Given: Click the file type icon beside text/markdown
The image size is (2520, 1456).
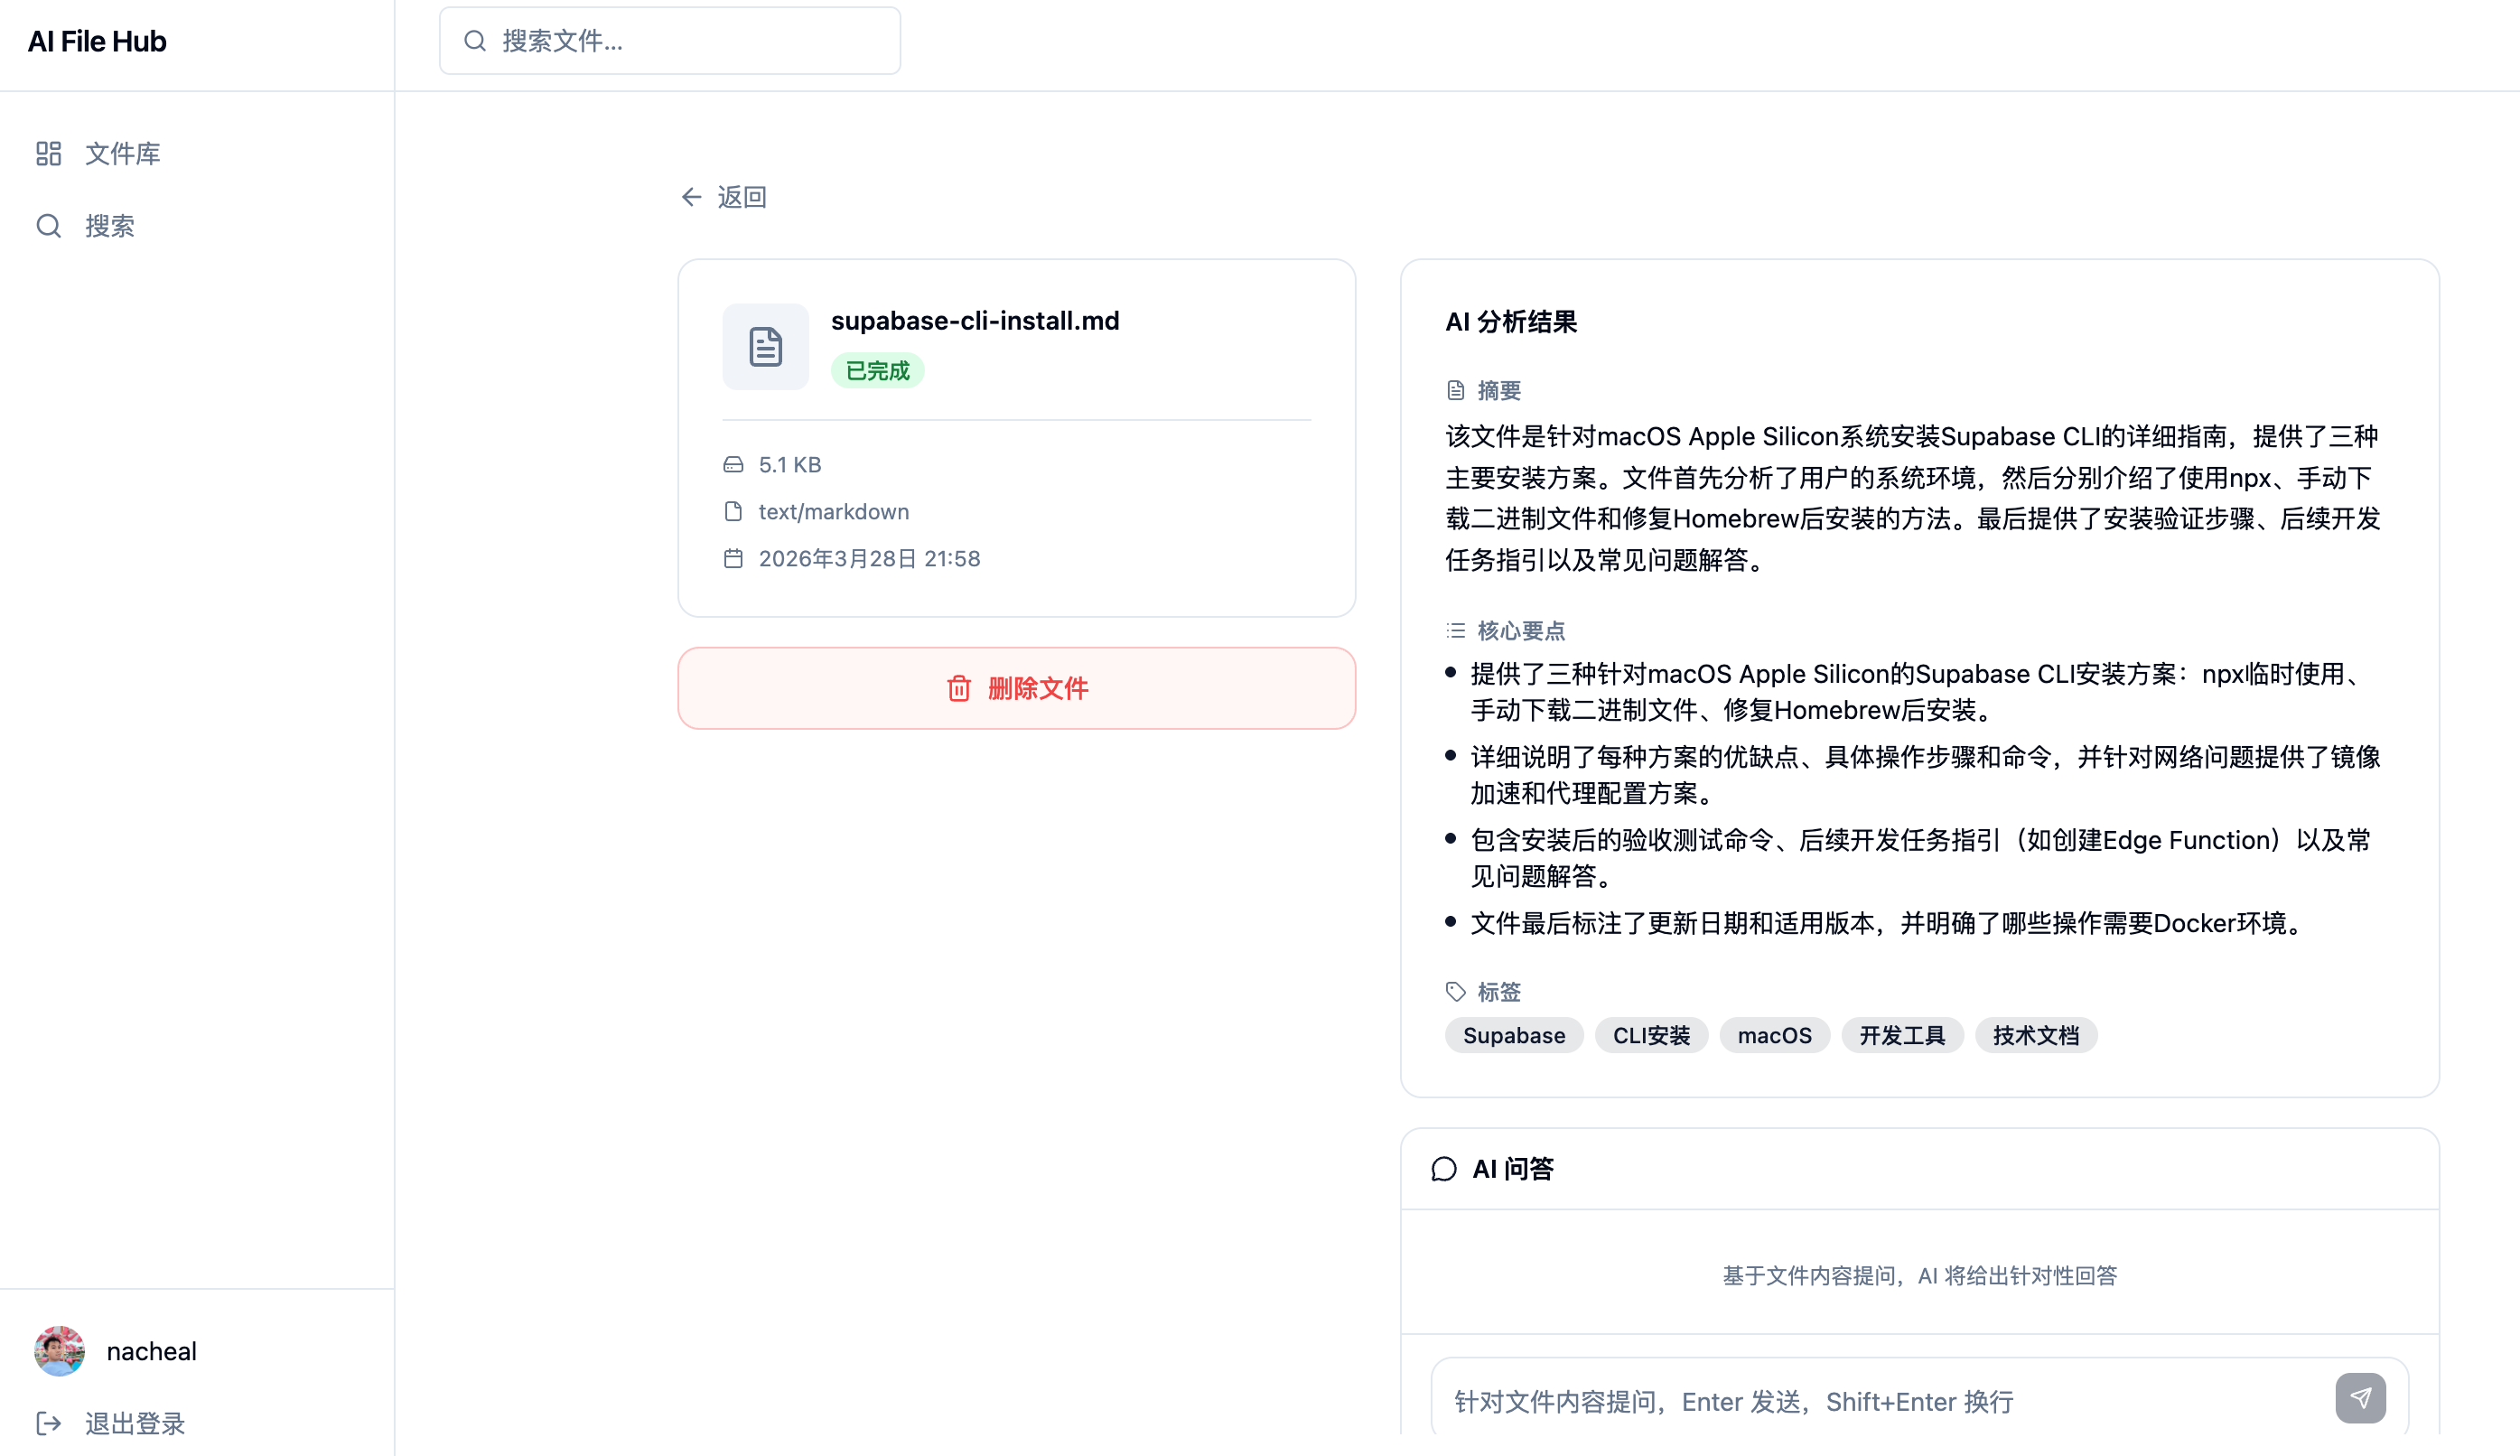Looking at the screenshot, I should click(733, 512).
